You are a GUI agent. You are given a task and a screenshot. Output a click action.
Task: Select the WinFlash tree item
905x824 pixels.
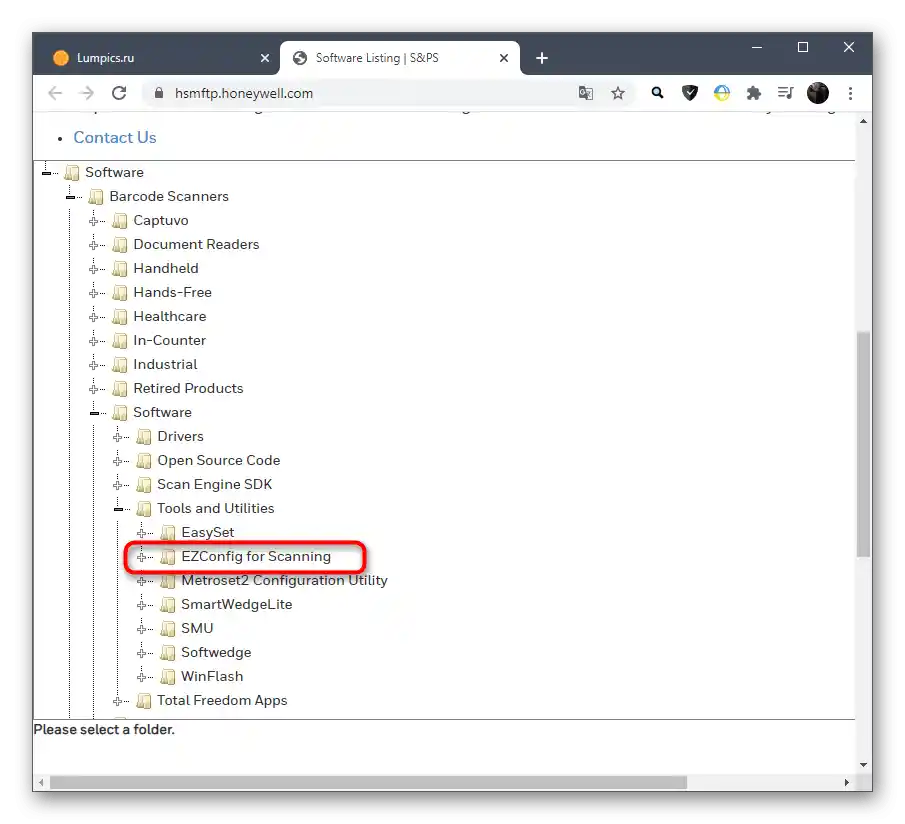212,676
